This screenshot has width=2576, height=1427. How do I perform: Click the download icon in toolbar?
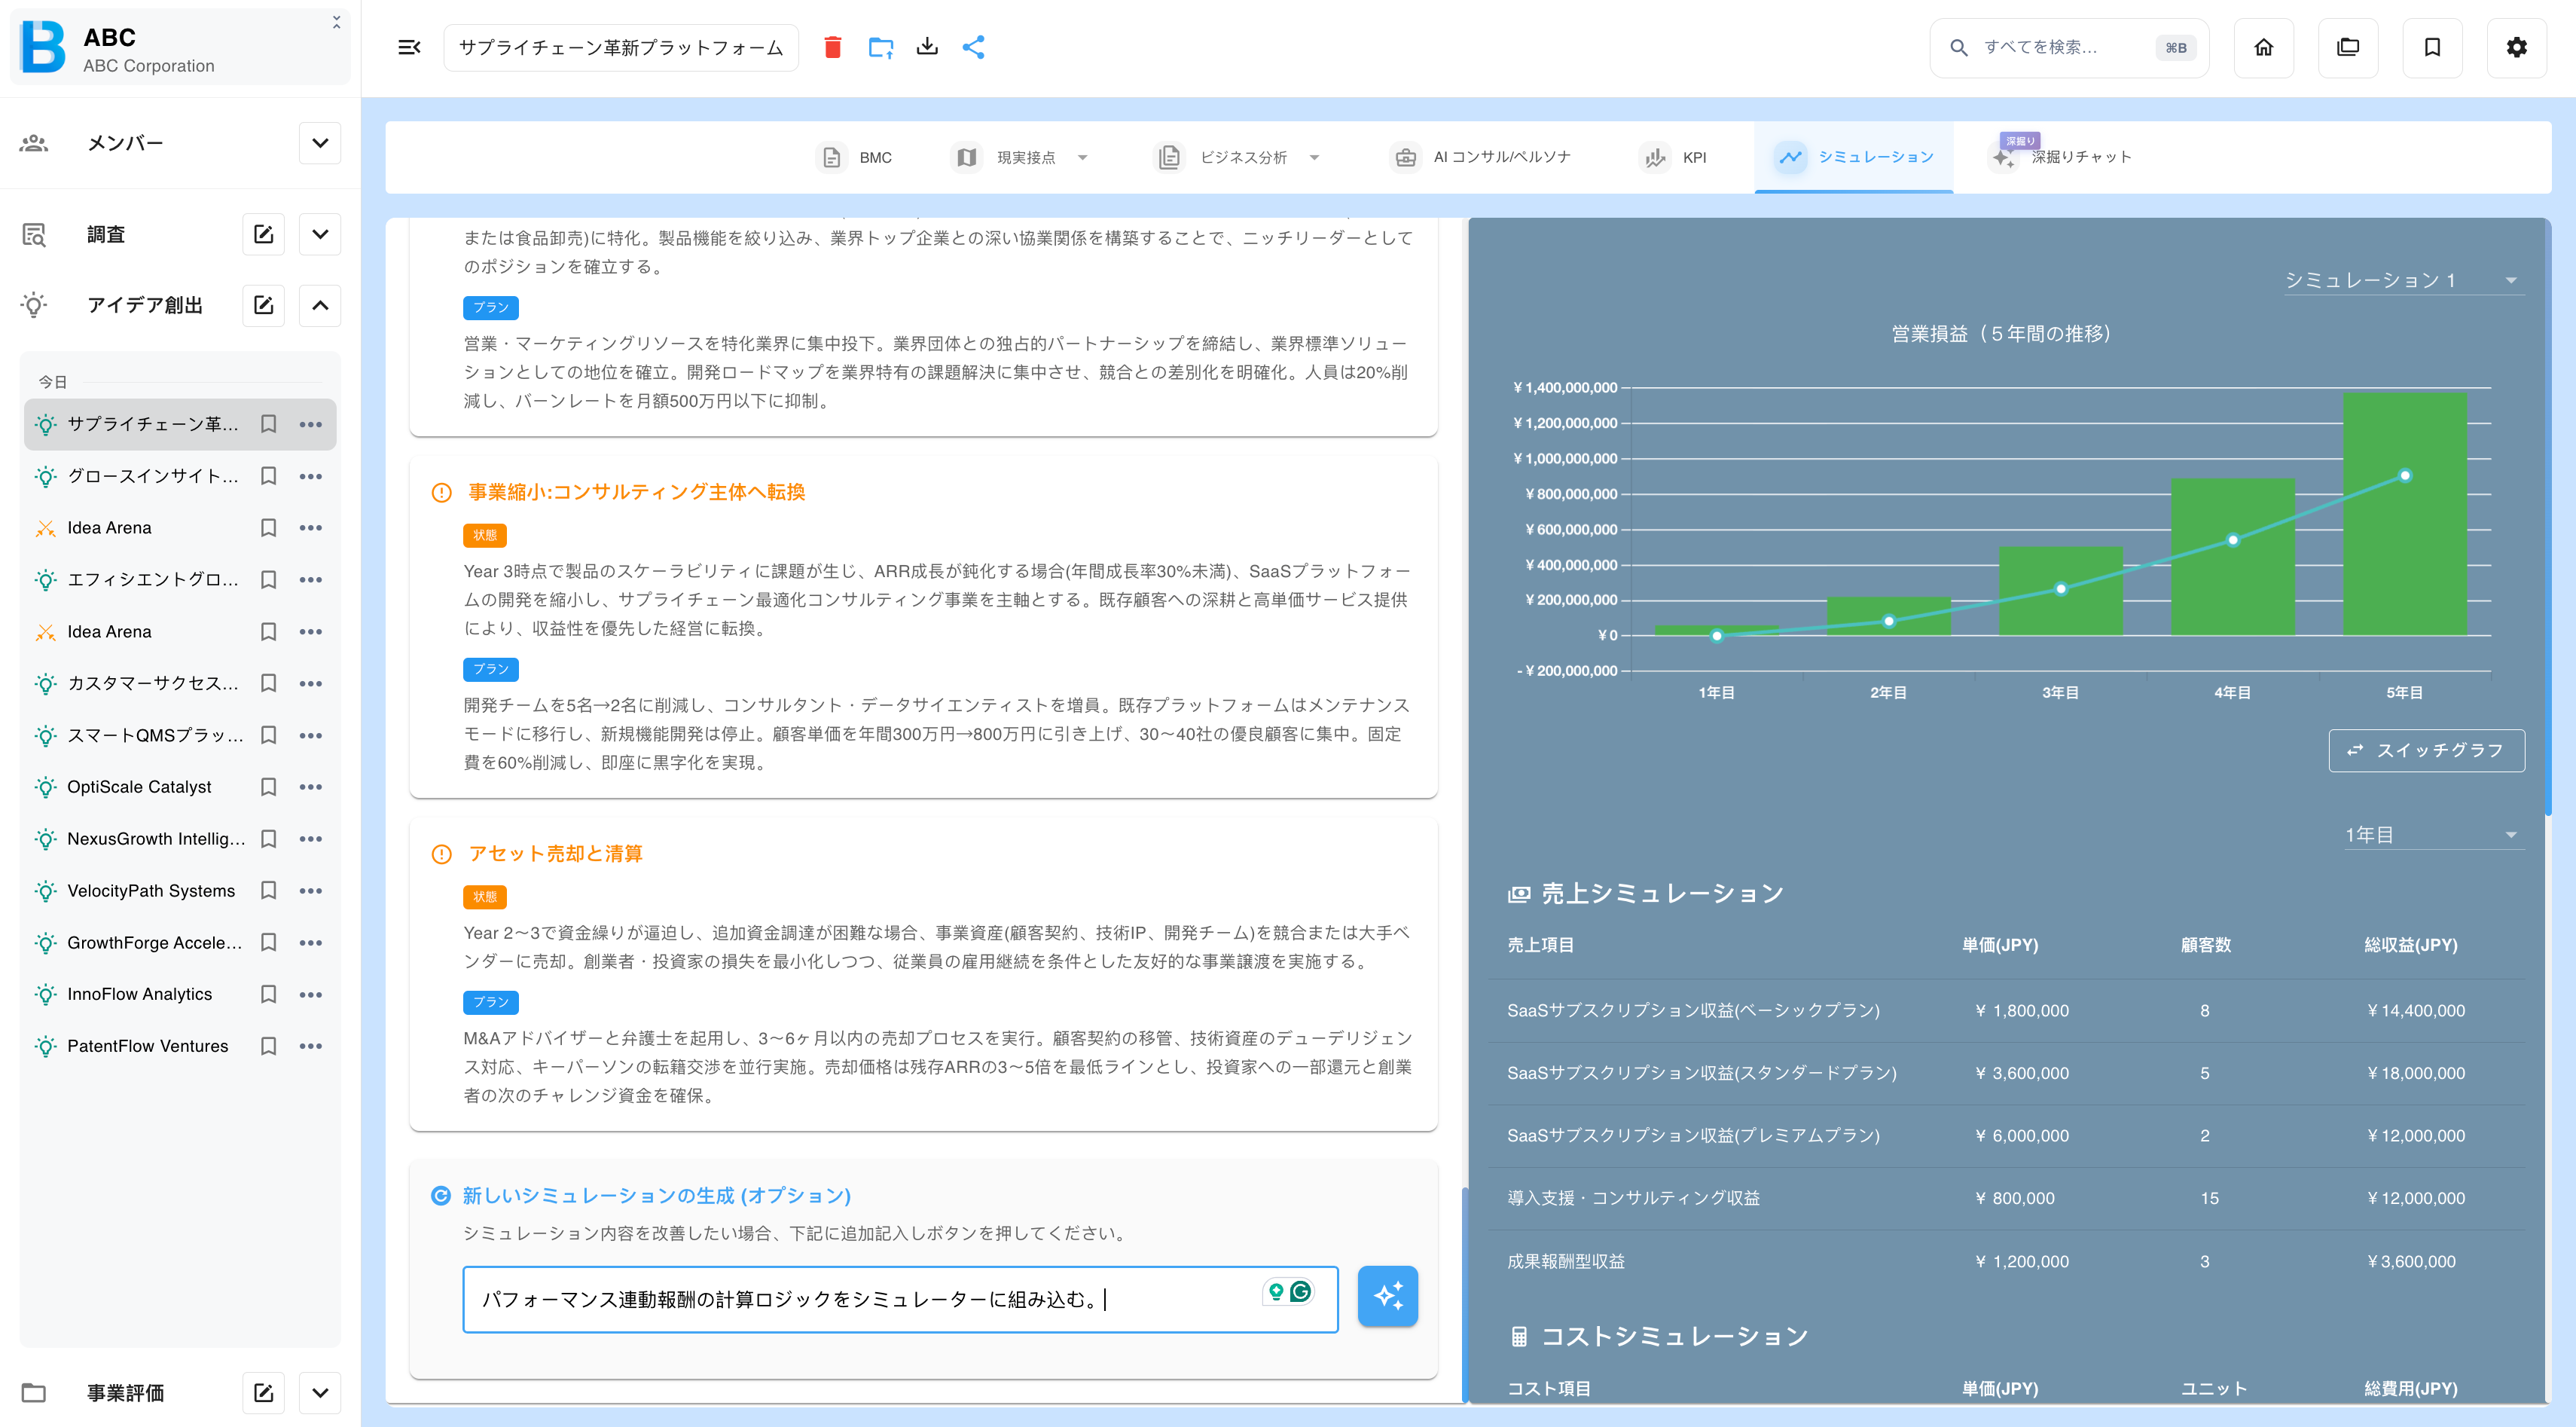click(x=927, y=47)
